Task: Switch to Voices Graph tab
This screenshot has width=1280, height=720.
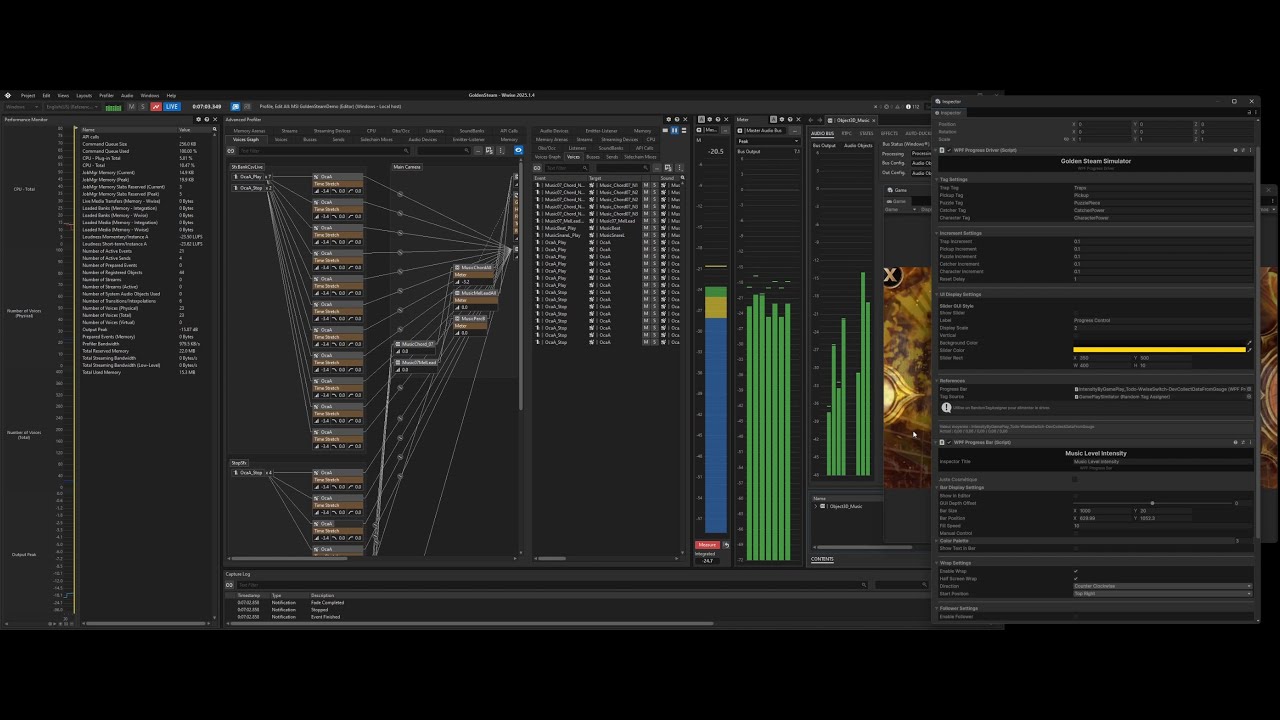Action: 246,139
